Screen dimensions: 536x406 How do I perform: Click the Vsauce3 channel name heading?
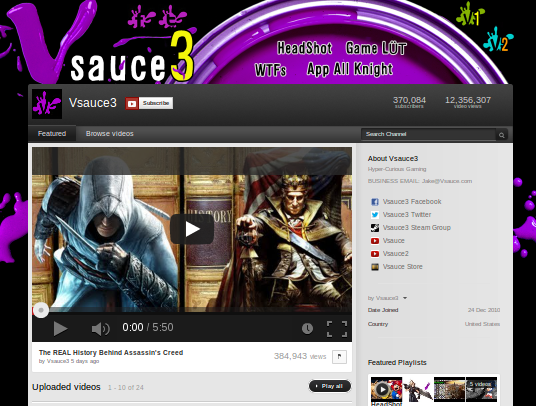(93, 103)
